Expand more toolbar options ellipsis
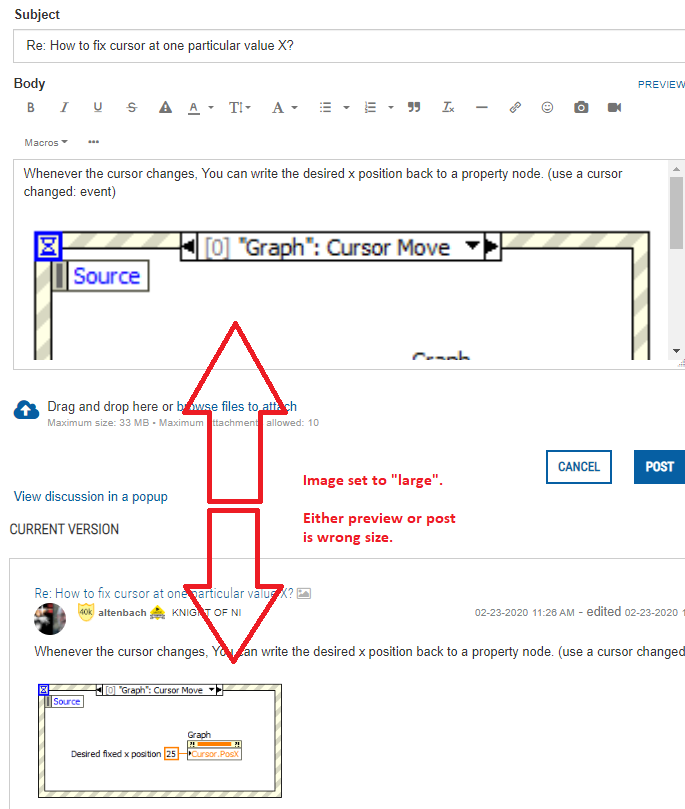 pos(93,142)
